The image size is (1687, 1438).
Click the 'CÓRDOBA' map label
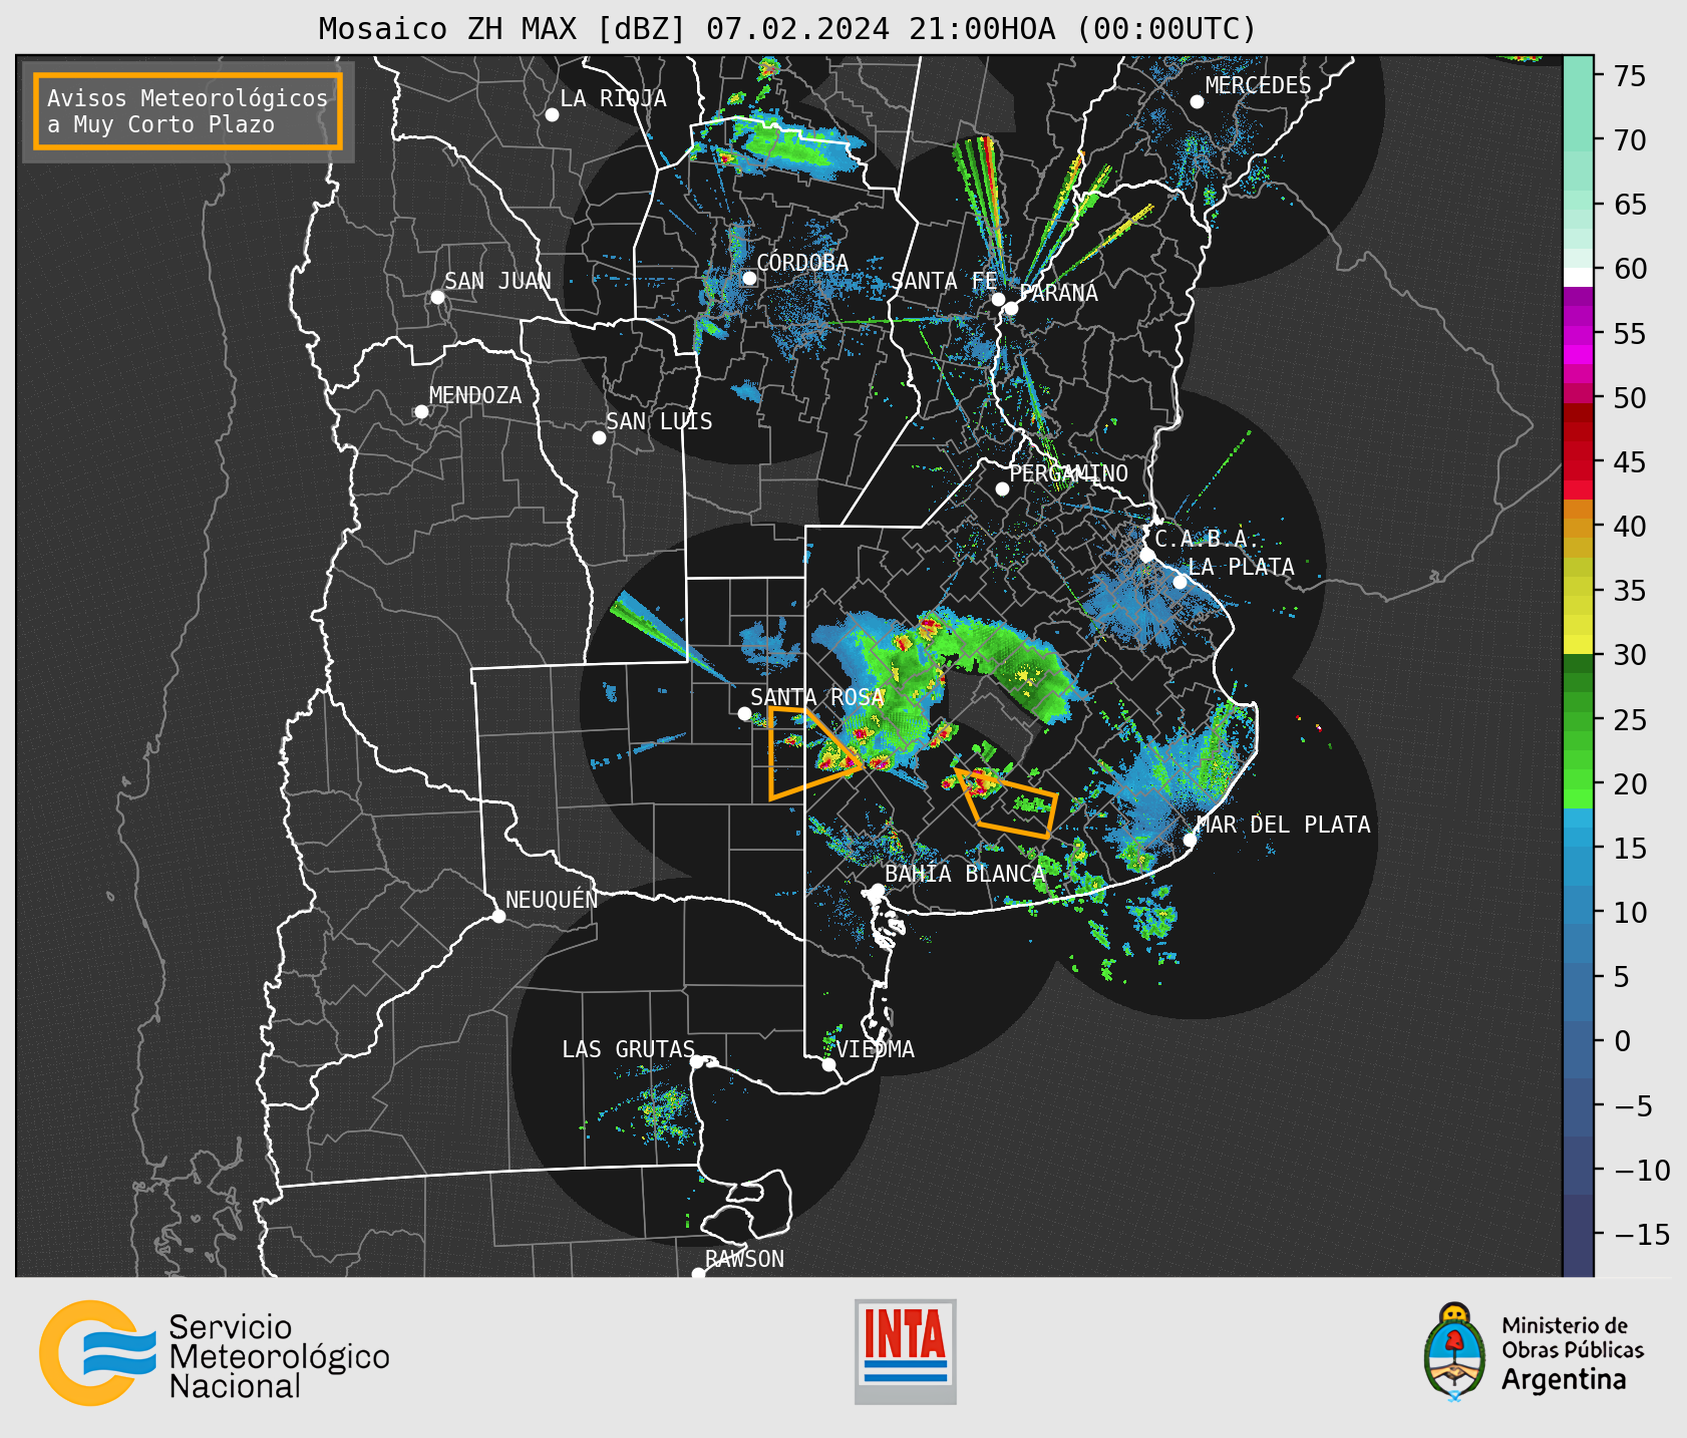click(x=803, y=263)
